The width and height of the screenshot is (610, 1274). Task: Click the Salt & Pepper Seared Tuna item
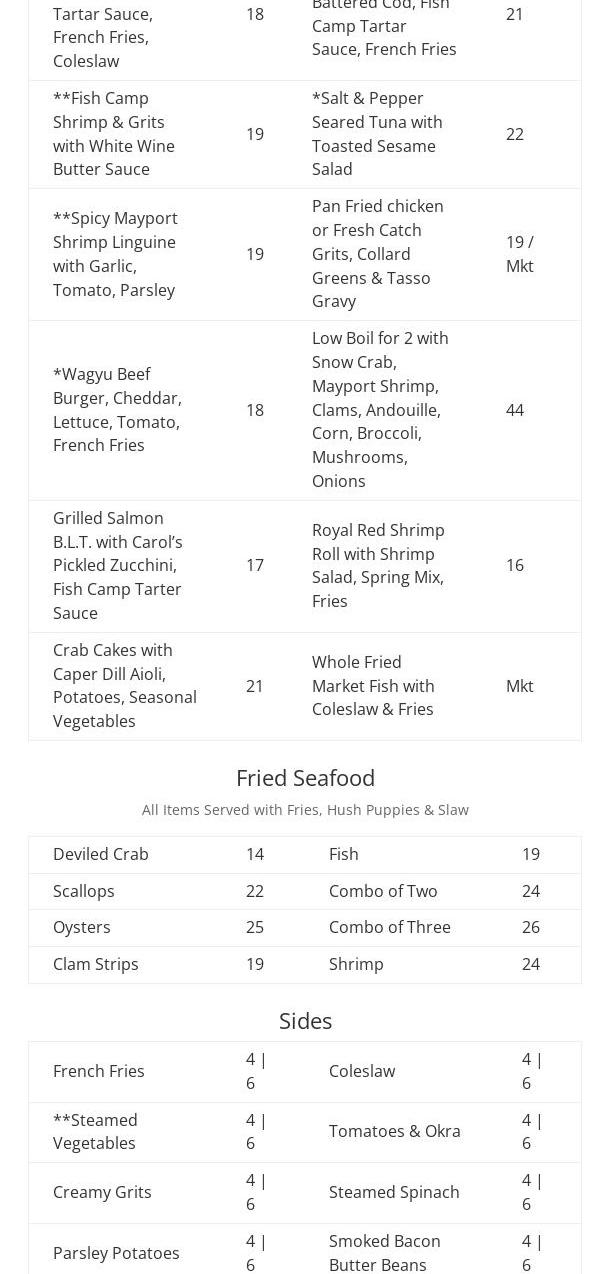(x=377, y=134)
